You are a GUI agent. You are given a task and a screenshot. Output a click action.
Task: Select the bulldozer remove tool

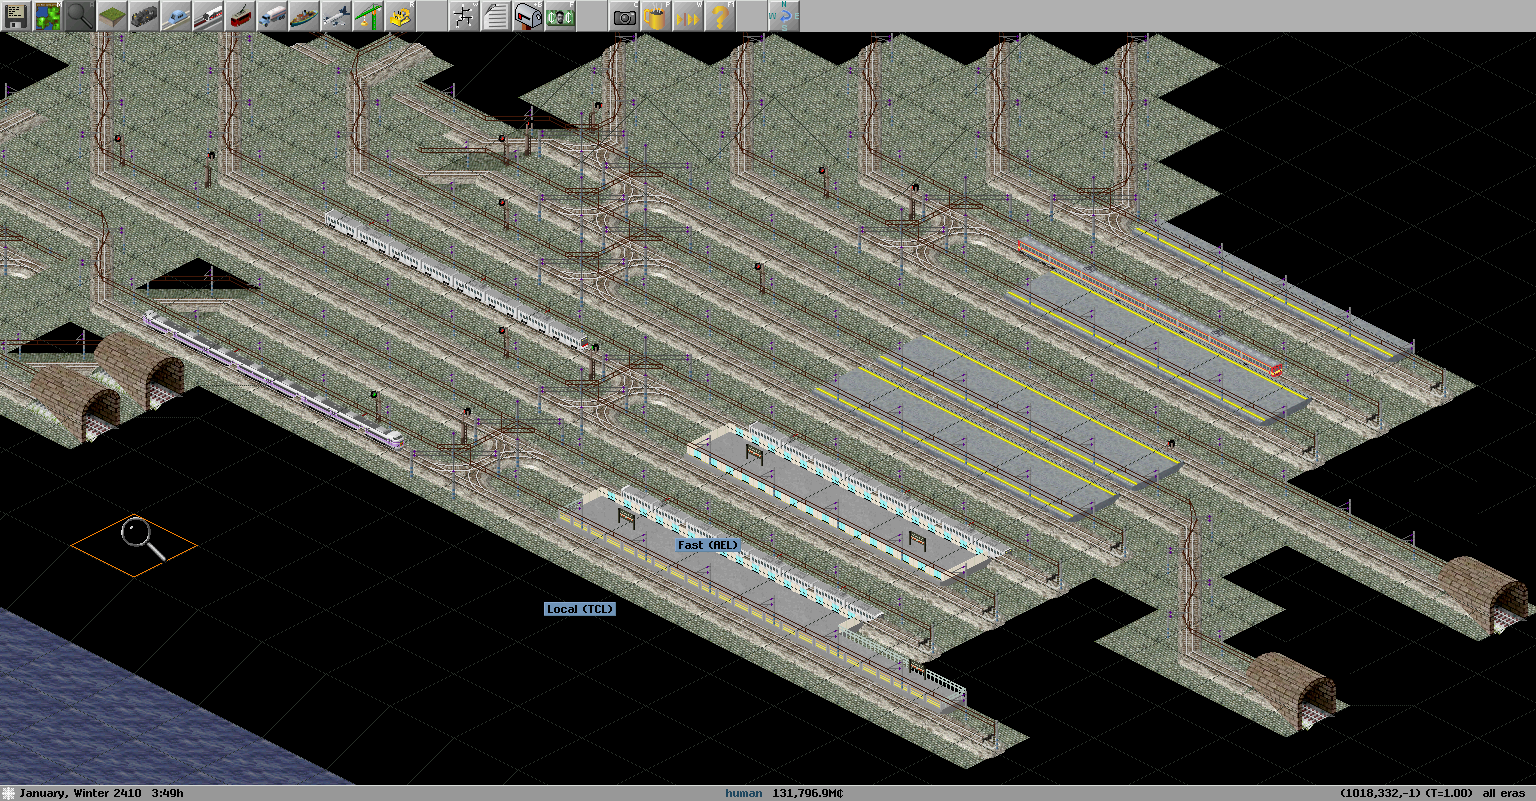[x=400, y=16]
